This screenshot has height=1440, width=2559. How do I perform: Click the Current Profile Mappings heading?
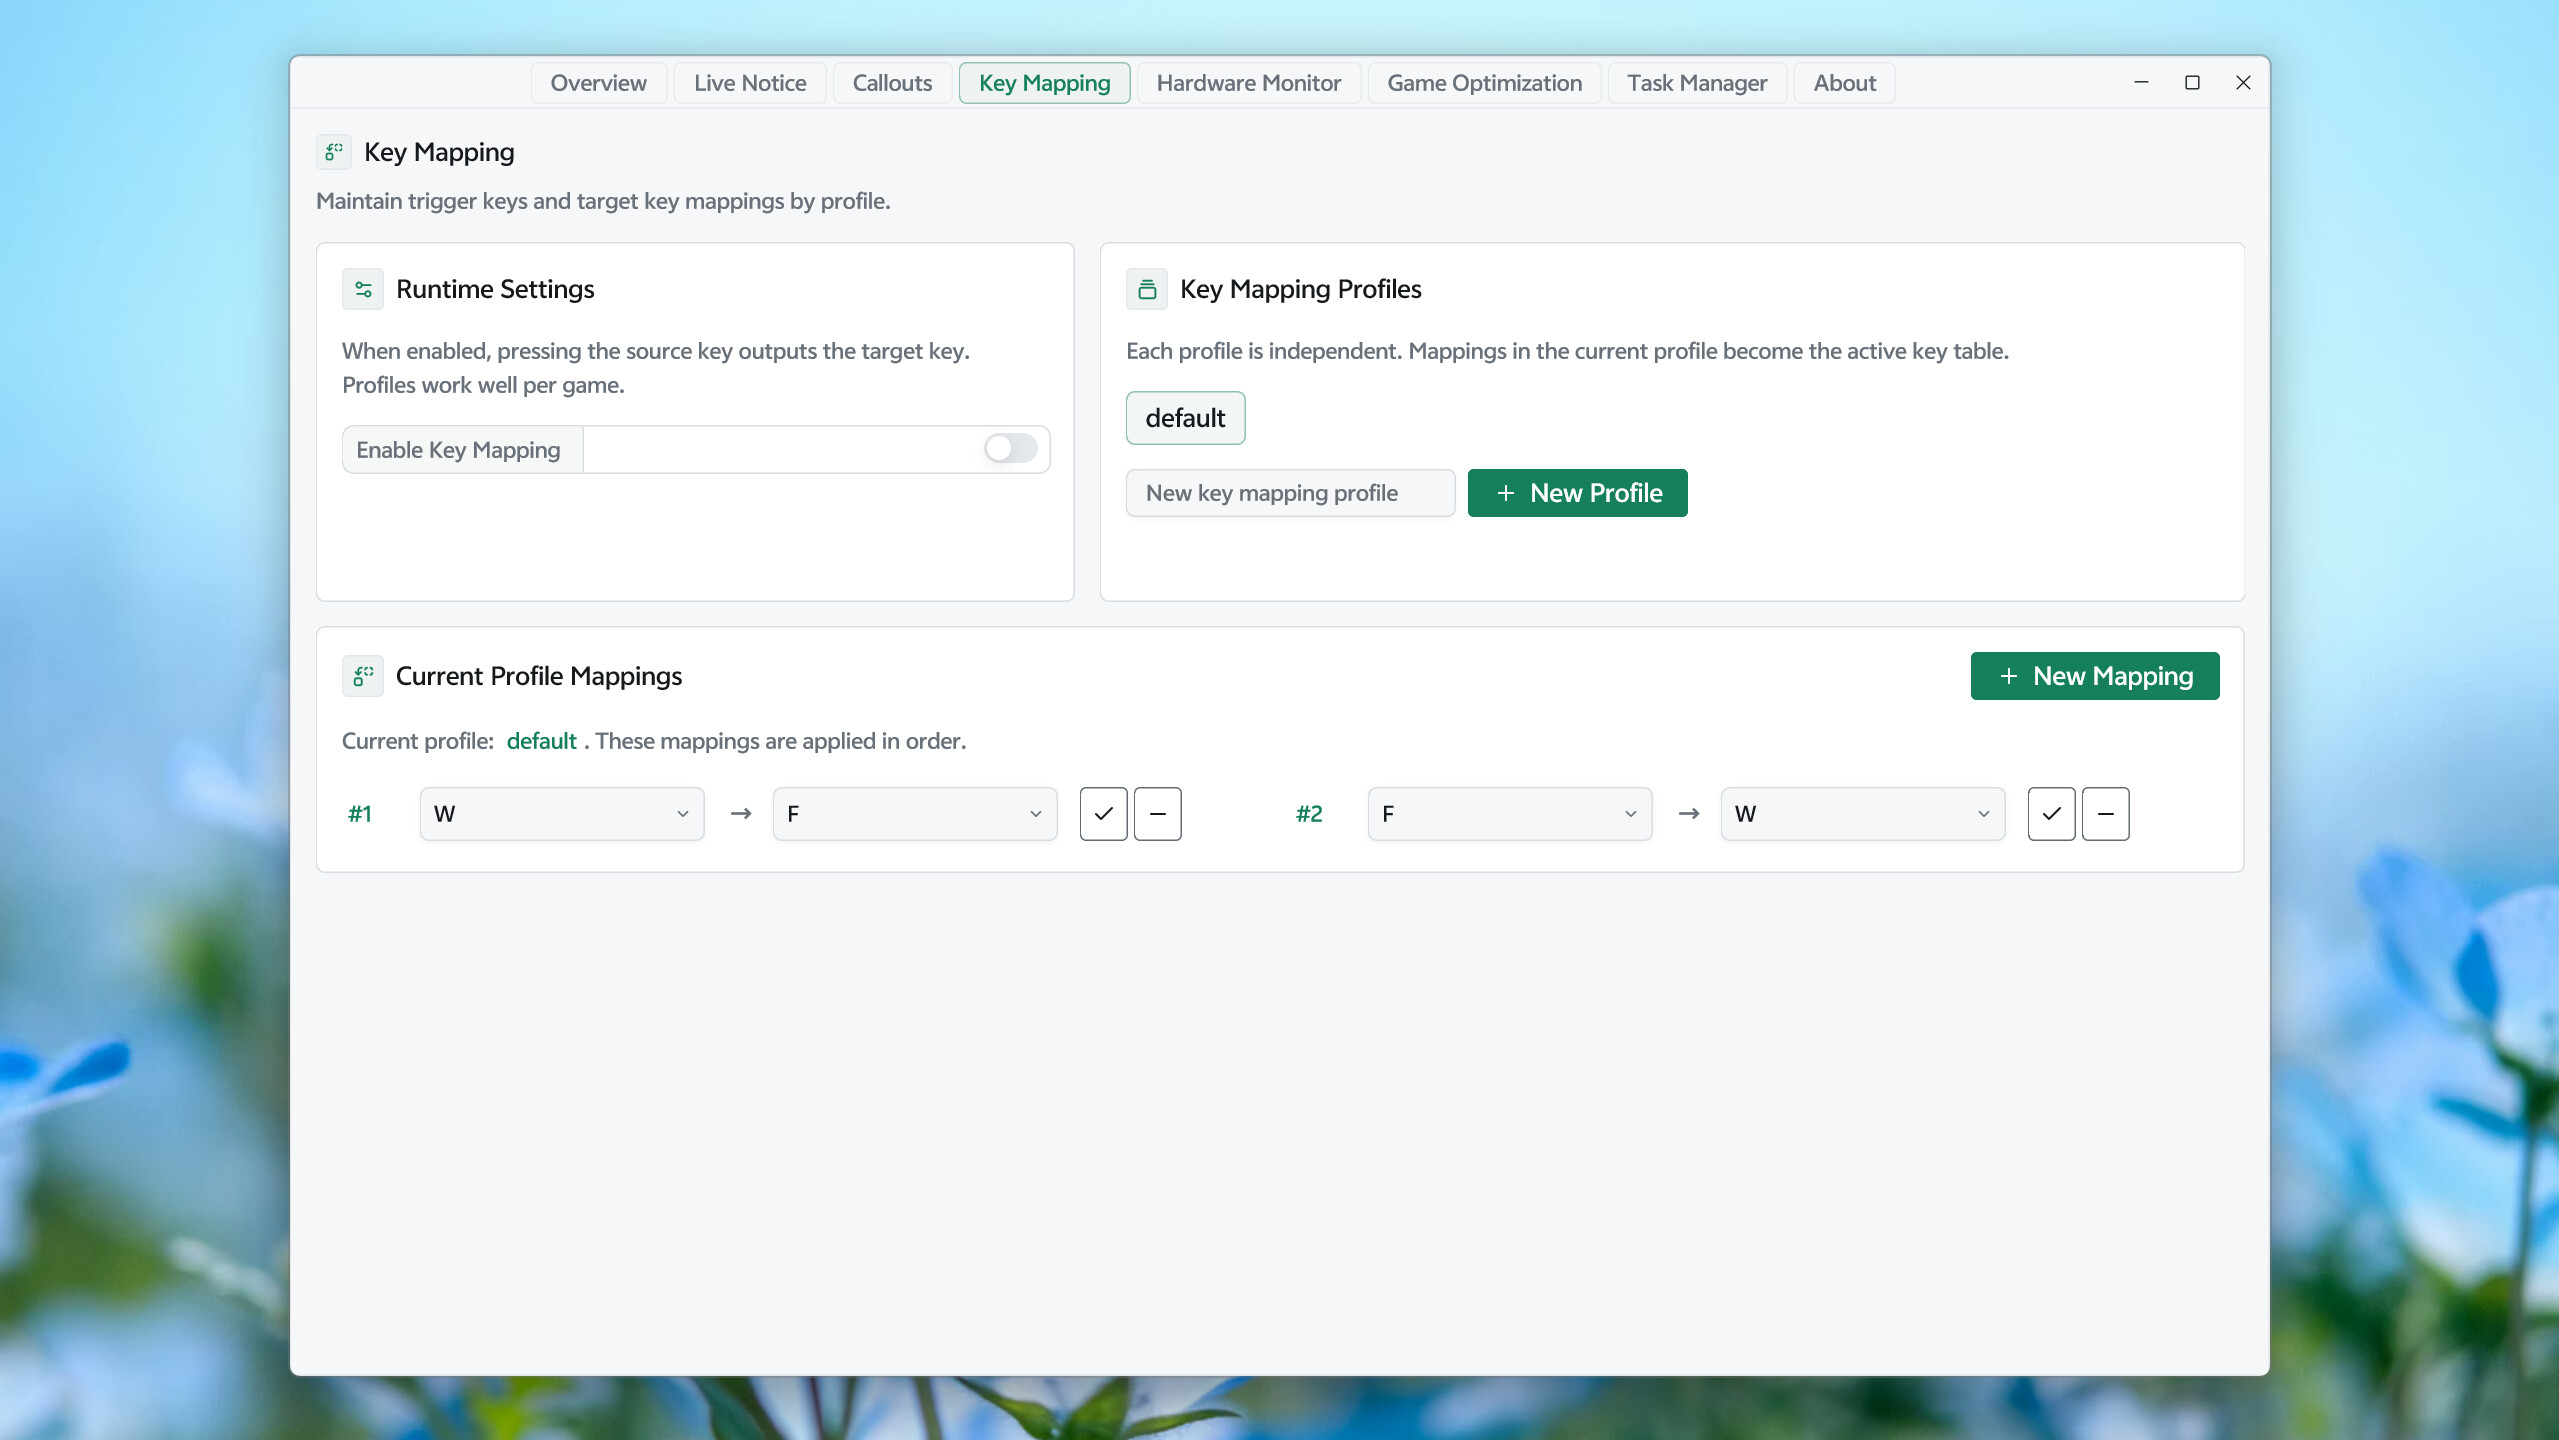coord(539,676)
